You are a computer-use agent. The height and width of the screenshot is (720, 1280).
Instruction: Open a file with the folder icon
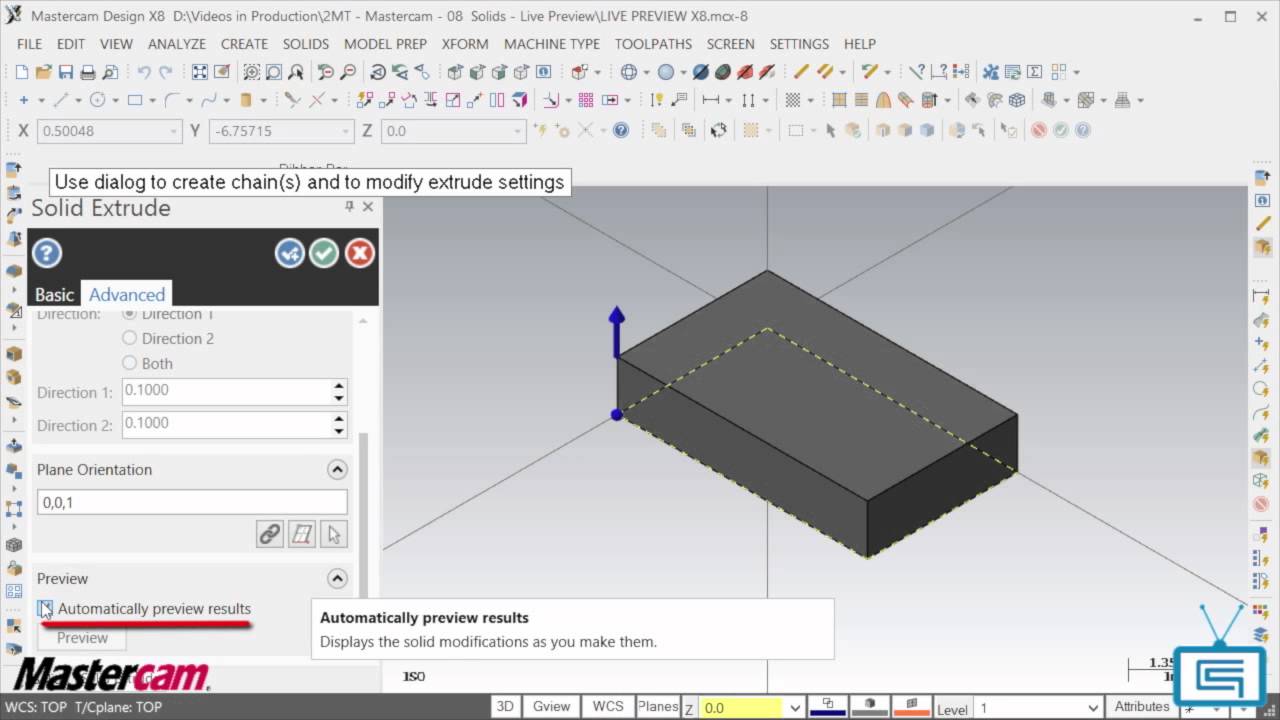click(43, 72)
